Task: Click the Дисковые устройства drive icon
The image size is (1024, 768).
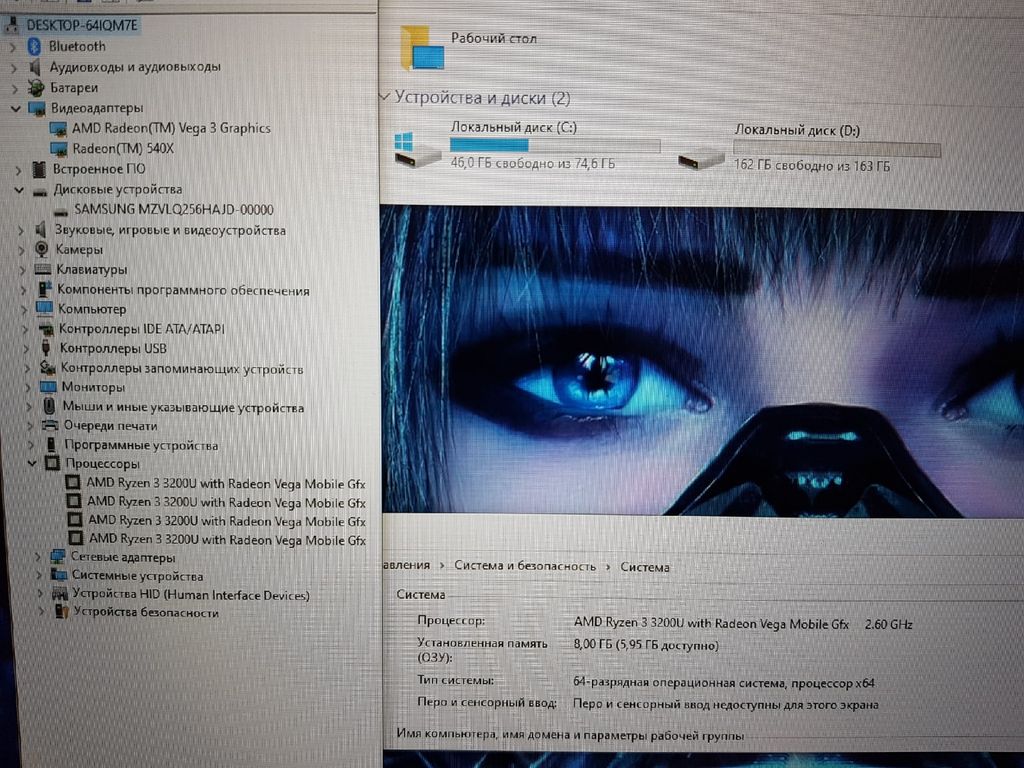Action: 40,191
